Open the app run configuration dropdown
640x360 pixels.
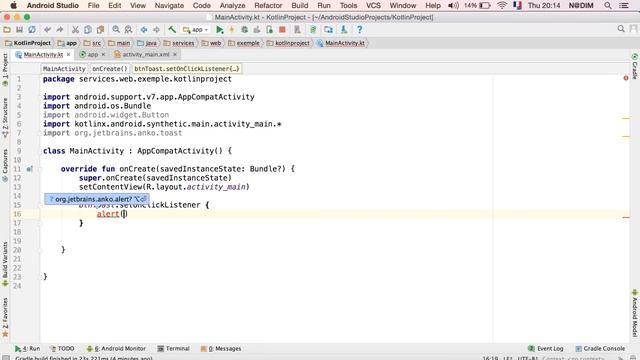coord(196,30)
